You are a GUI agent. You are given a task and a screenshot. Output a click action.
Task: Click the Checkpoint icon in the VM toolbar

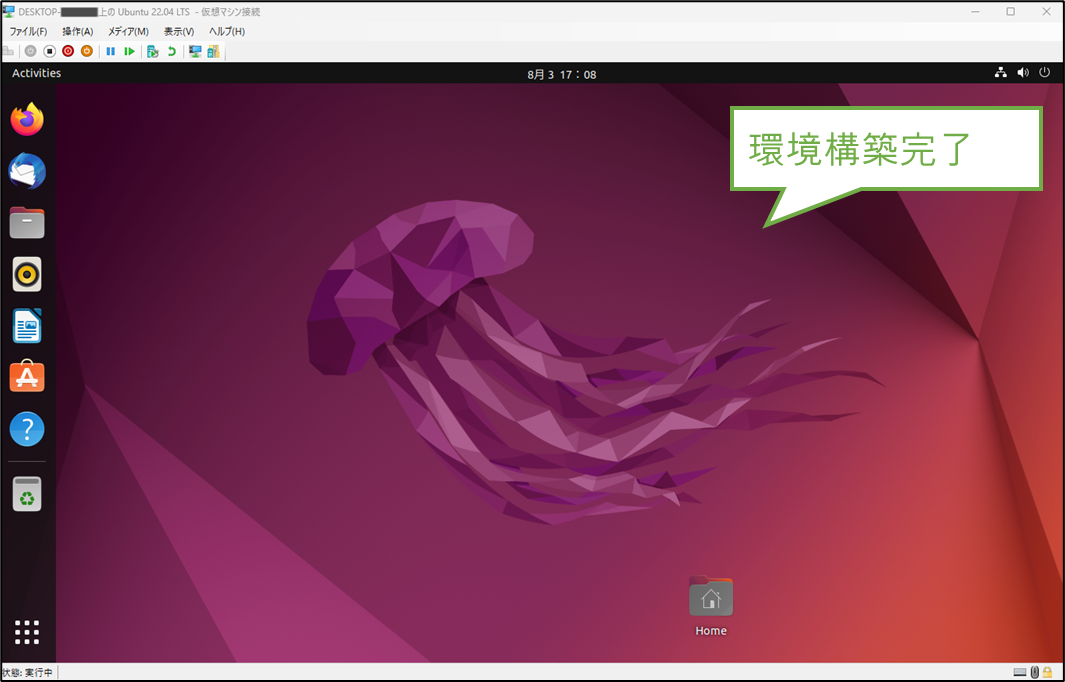coord(152,51)
